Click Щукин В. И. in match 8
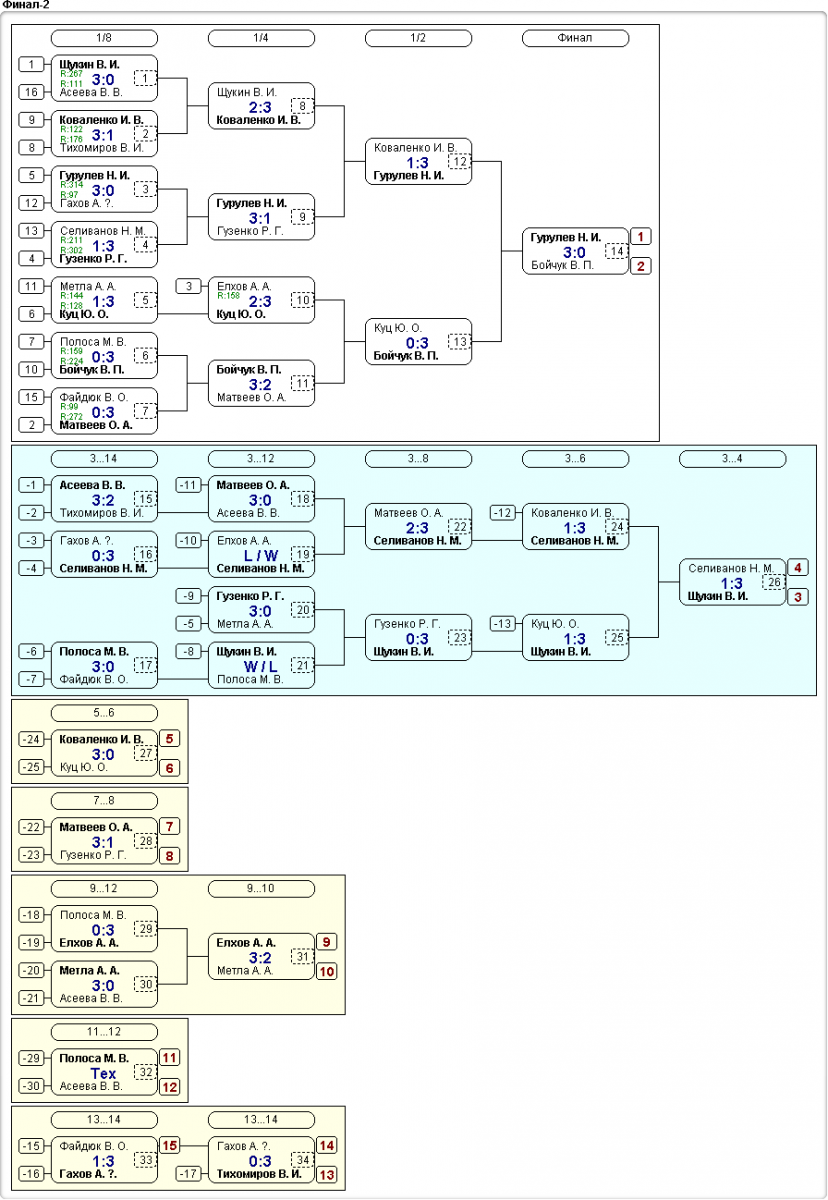 tap(246, 92)
